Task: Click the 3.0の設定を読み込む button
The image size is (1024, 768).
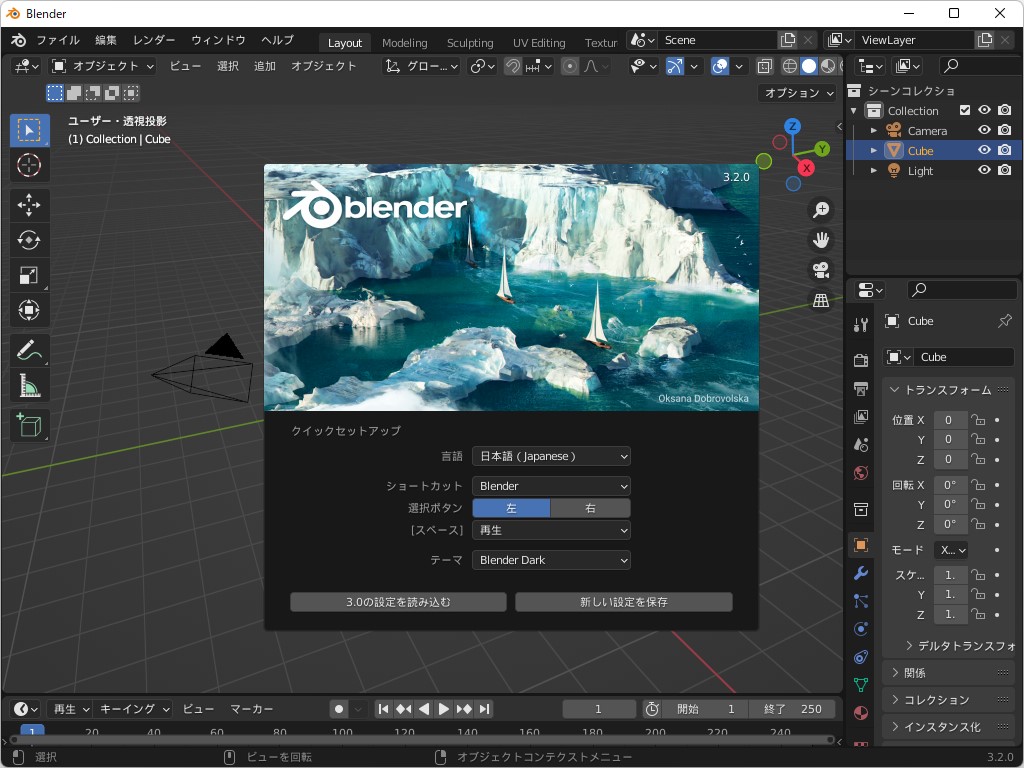Action: pos(398,601)
